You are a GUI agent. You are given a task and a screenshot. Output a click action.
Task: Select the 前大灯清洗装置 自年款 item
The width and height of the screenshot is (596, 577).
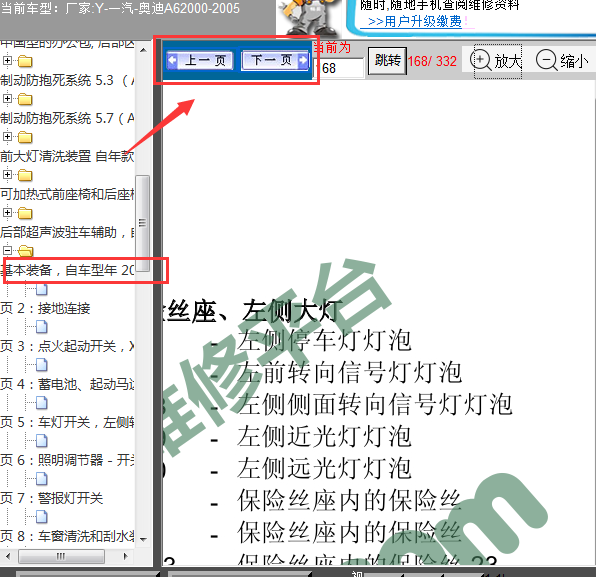tap(67, 156)
